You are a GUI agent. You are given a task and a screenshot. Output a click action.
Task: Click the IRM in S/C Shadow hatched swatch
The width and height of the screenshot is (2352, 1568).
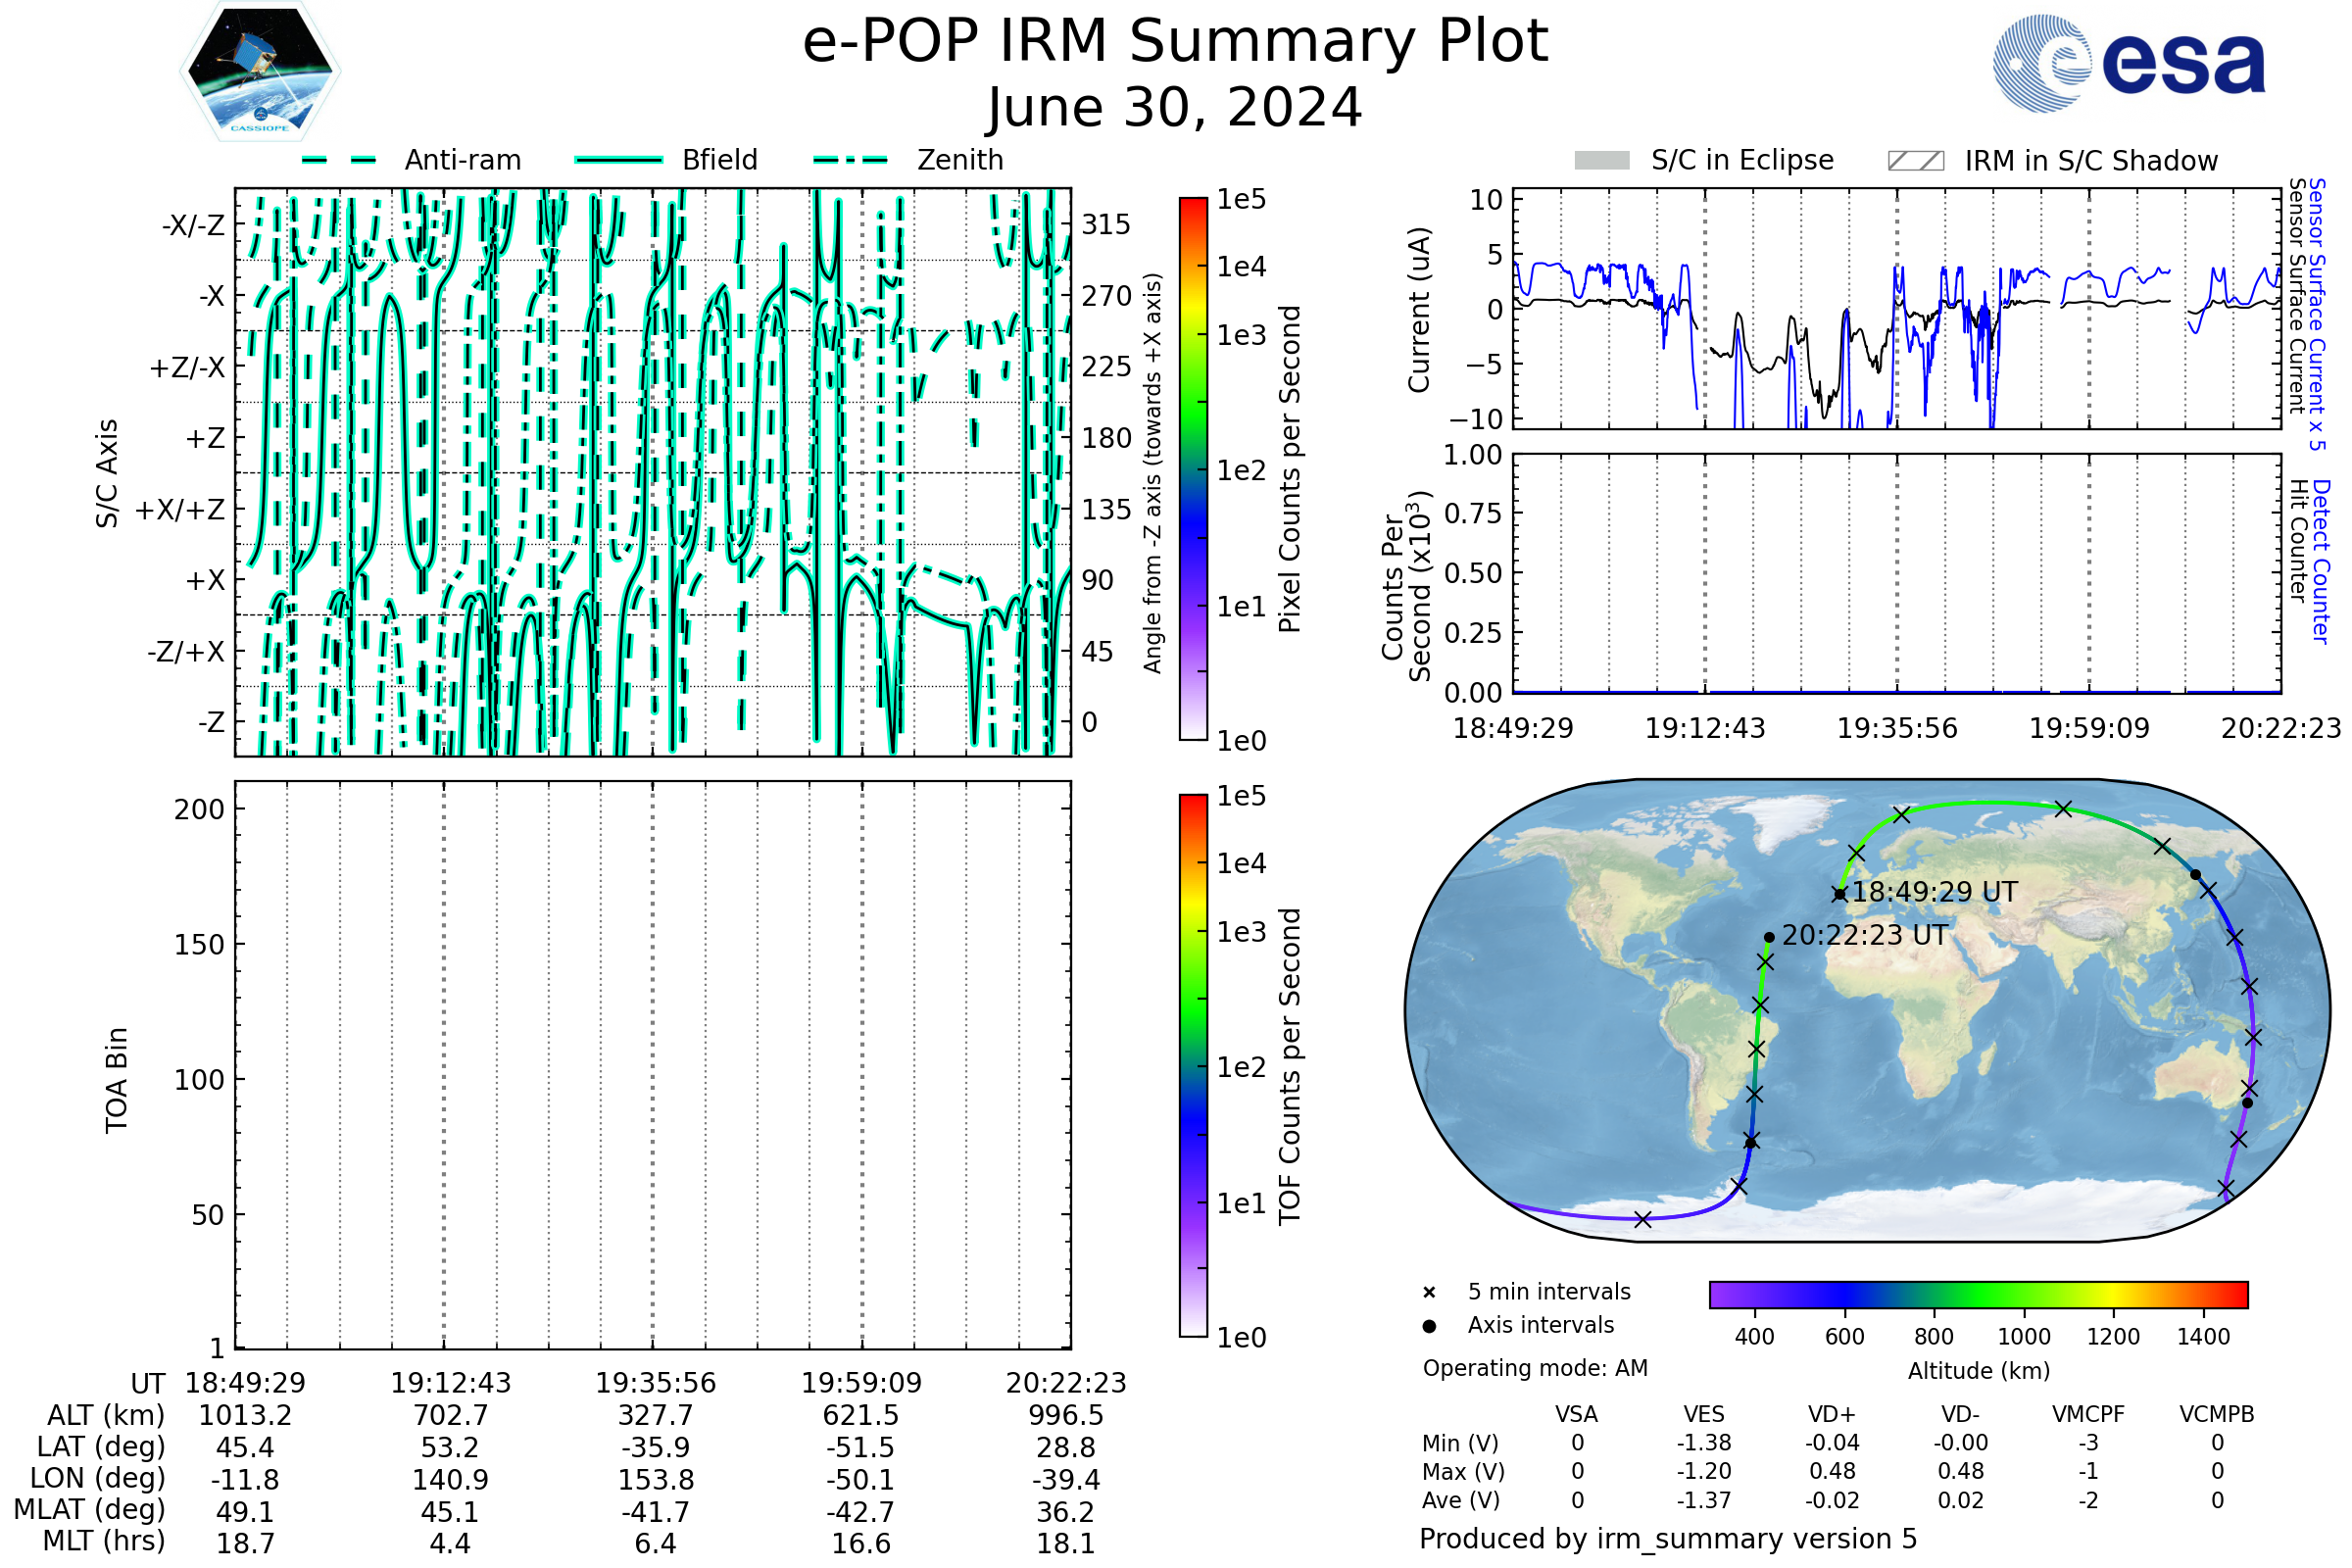(x=1915, y=161)
